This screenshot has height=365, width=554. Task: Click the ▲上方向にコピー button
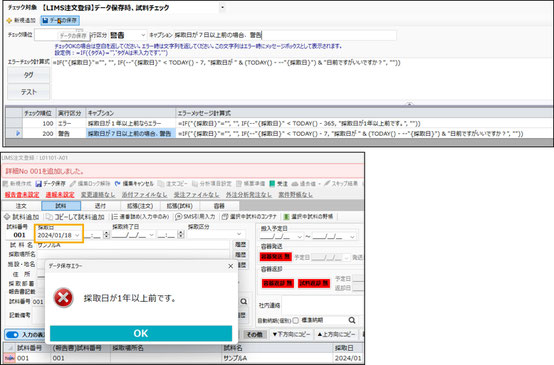(336, 334)
